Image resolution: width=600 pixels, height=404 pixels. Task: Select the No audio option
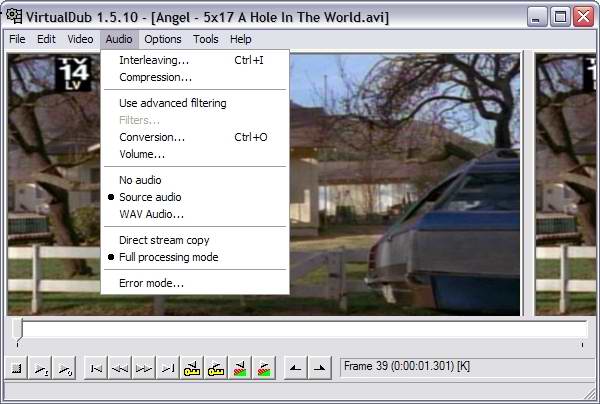pos(195,180)
